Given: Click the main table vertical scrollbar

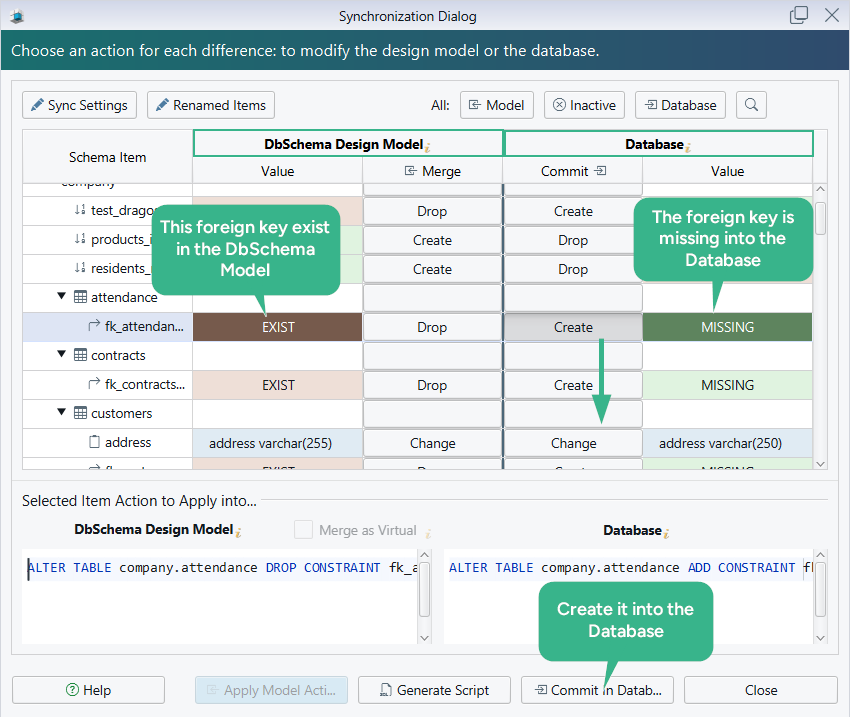Looking at the screenshot, I should click(820, 218).
